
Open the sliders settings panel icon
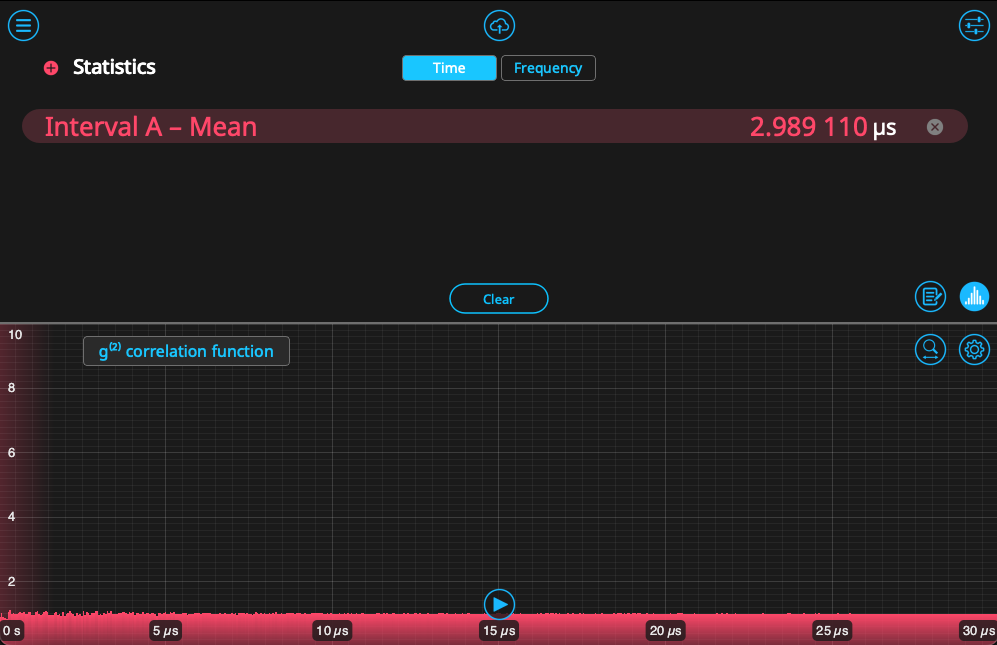point(973,26)
